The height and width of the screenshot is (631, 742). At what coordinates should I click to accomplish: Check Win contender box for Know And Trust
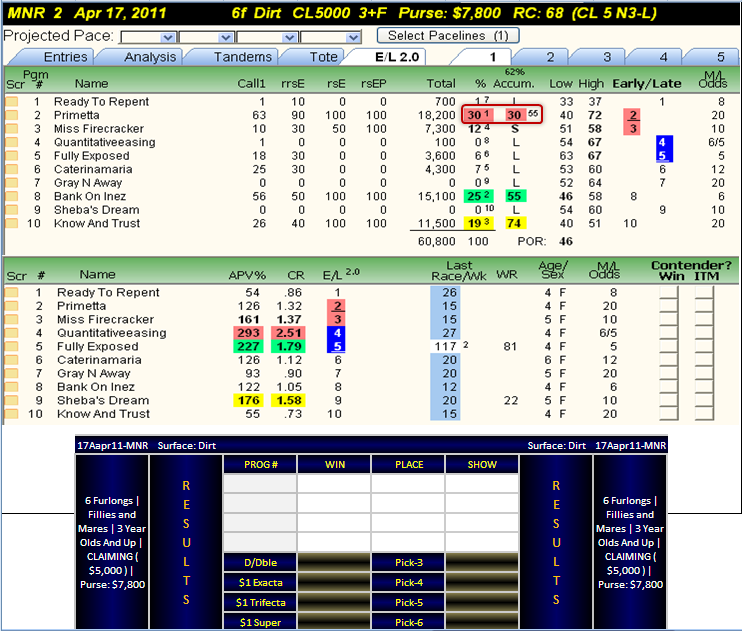669,414
